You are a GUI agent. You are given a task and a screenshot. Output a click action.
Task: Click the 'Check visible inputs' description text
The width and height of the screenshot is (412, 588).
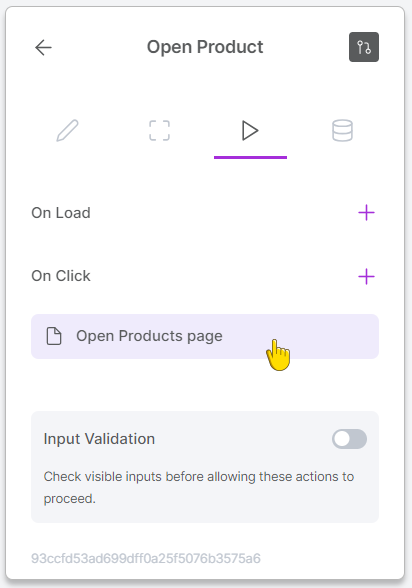pyautogui.click(x=199, y=488)
